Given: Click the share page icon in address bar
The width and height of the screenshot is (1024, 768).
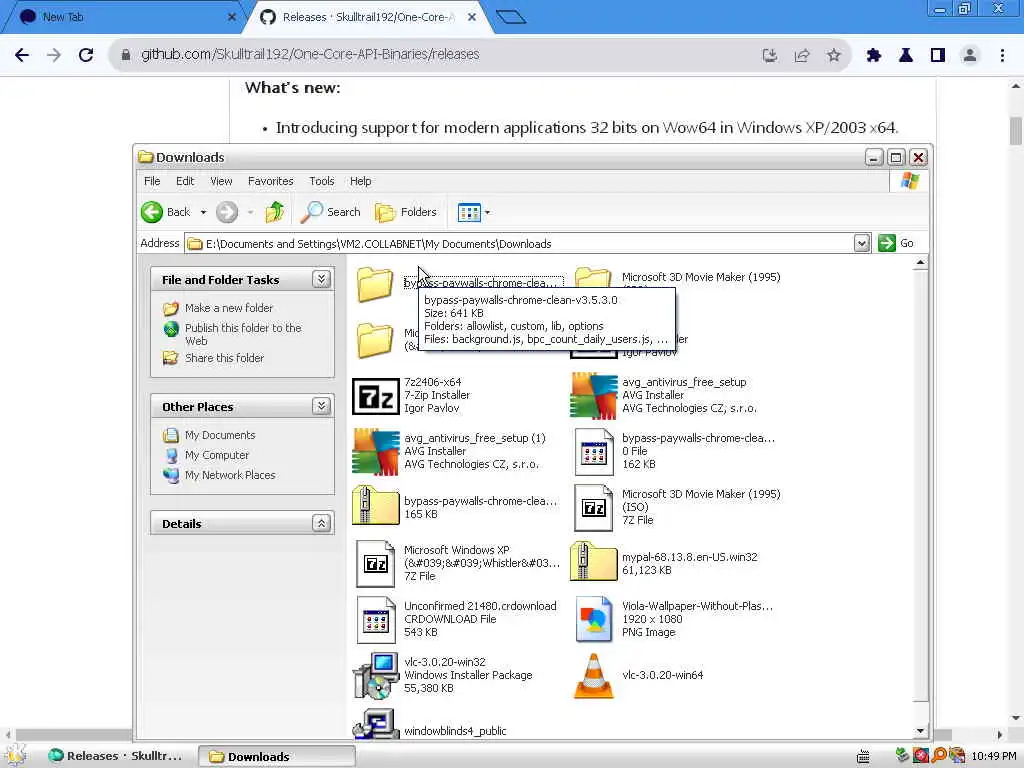Looking at the screenshot, I should point(802,55).
